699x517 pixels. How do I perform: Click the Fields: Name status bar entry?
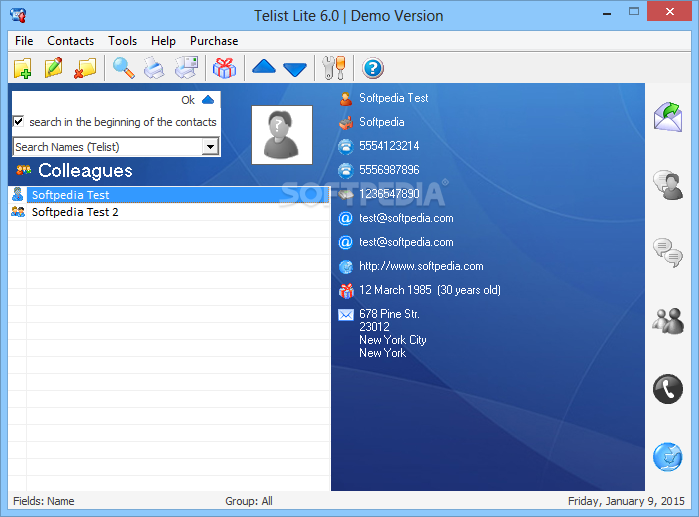44,501
